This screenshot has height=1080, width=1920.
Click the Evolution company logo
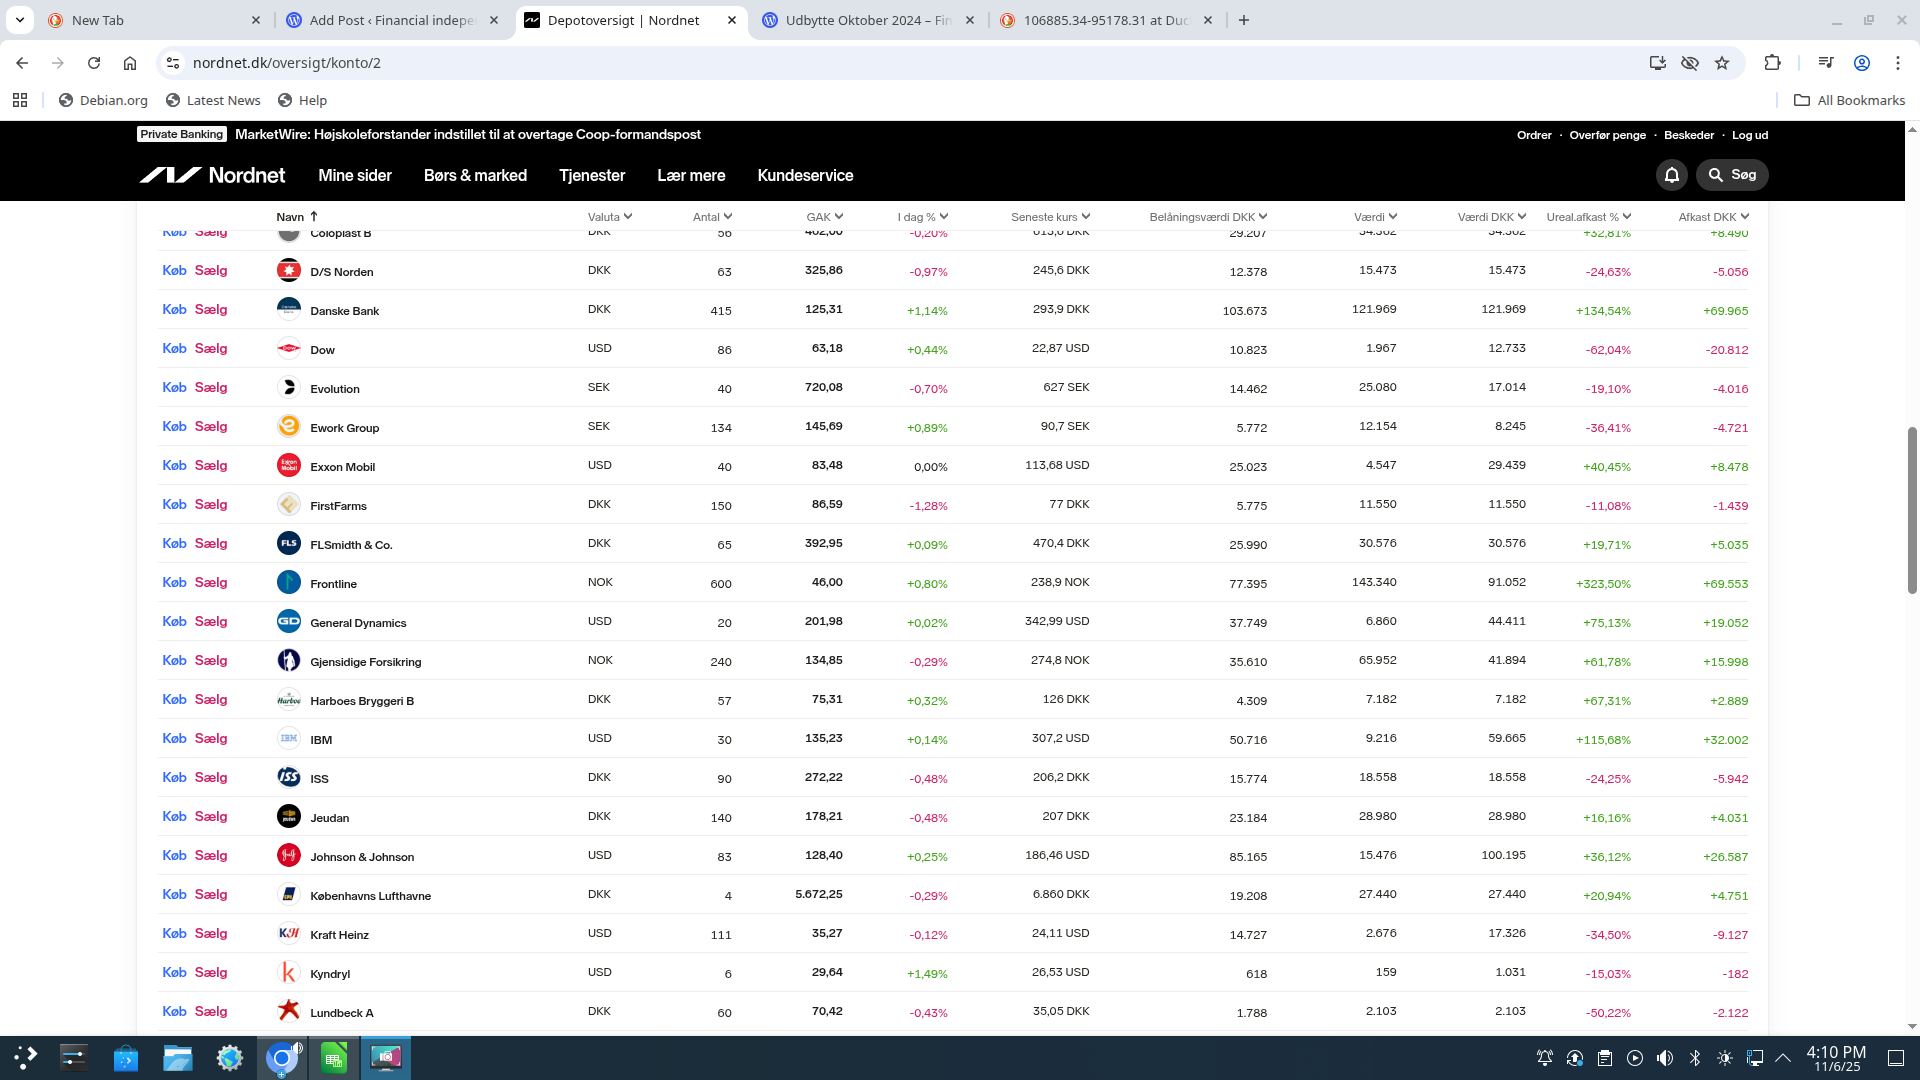click(289, 387)
